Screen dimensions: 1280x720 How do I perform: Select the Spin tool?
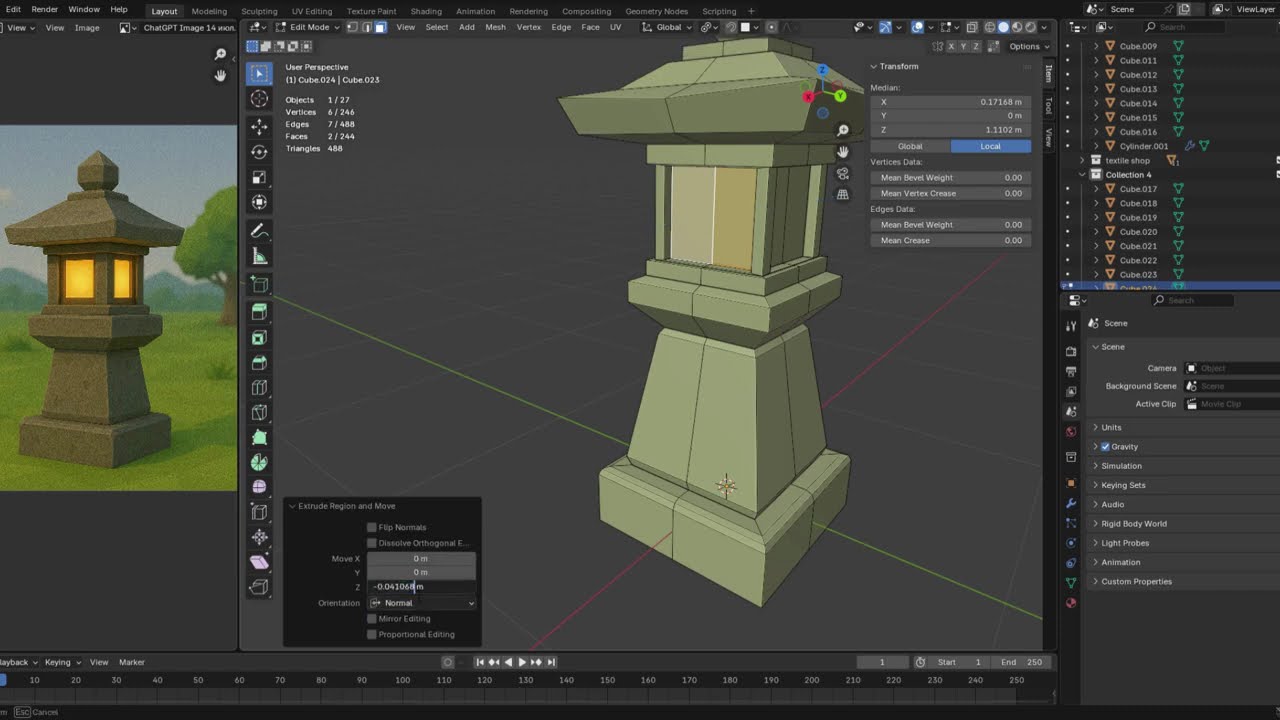[259, 463]
